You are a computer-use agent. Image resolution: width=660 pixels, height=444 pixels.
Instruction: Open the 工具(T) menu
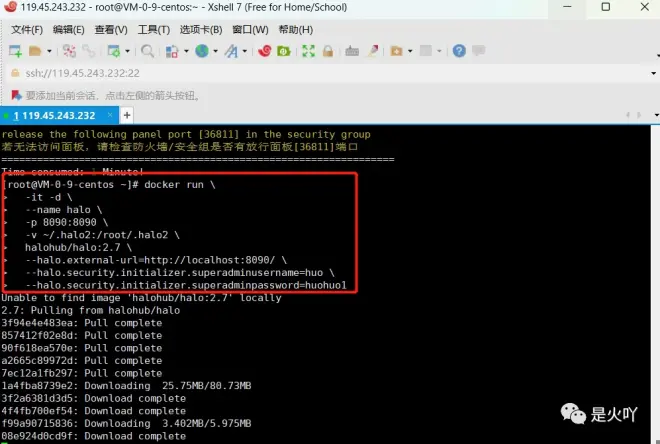(154, 30)
